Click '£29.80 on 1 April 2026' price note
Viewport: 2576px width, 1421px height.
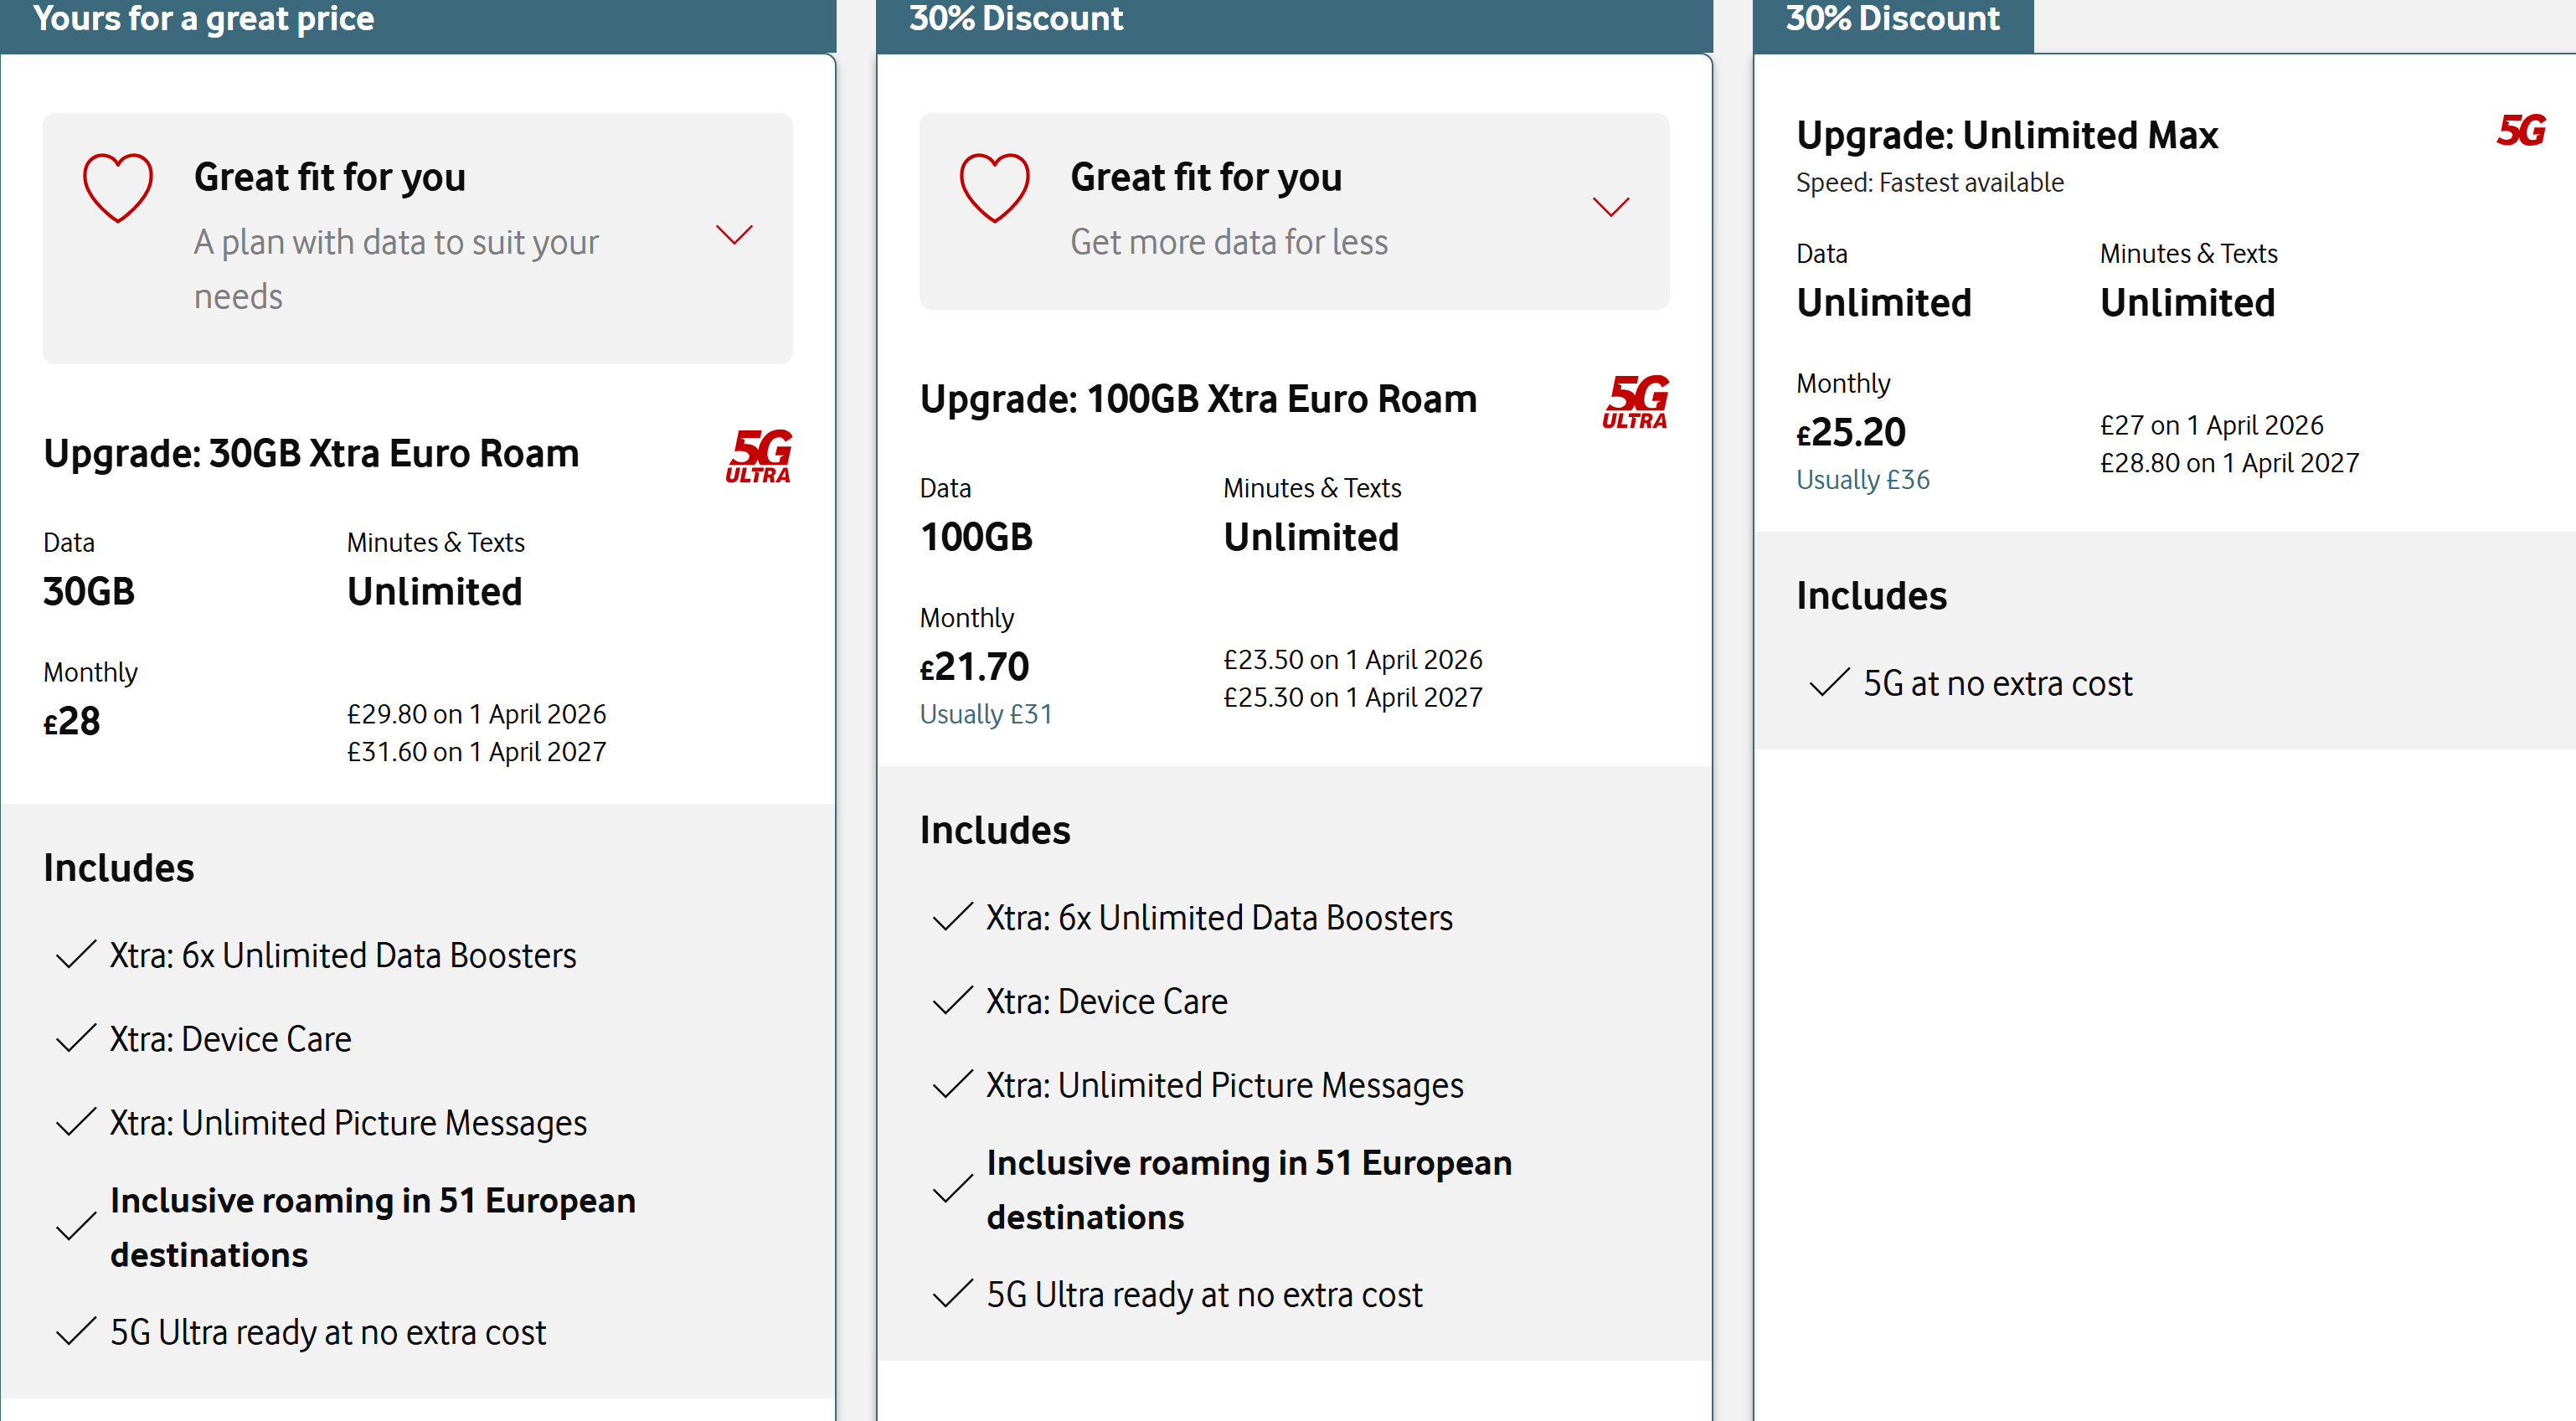click(x=476, y=714)
